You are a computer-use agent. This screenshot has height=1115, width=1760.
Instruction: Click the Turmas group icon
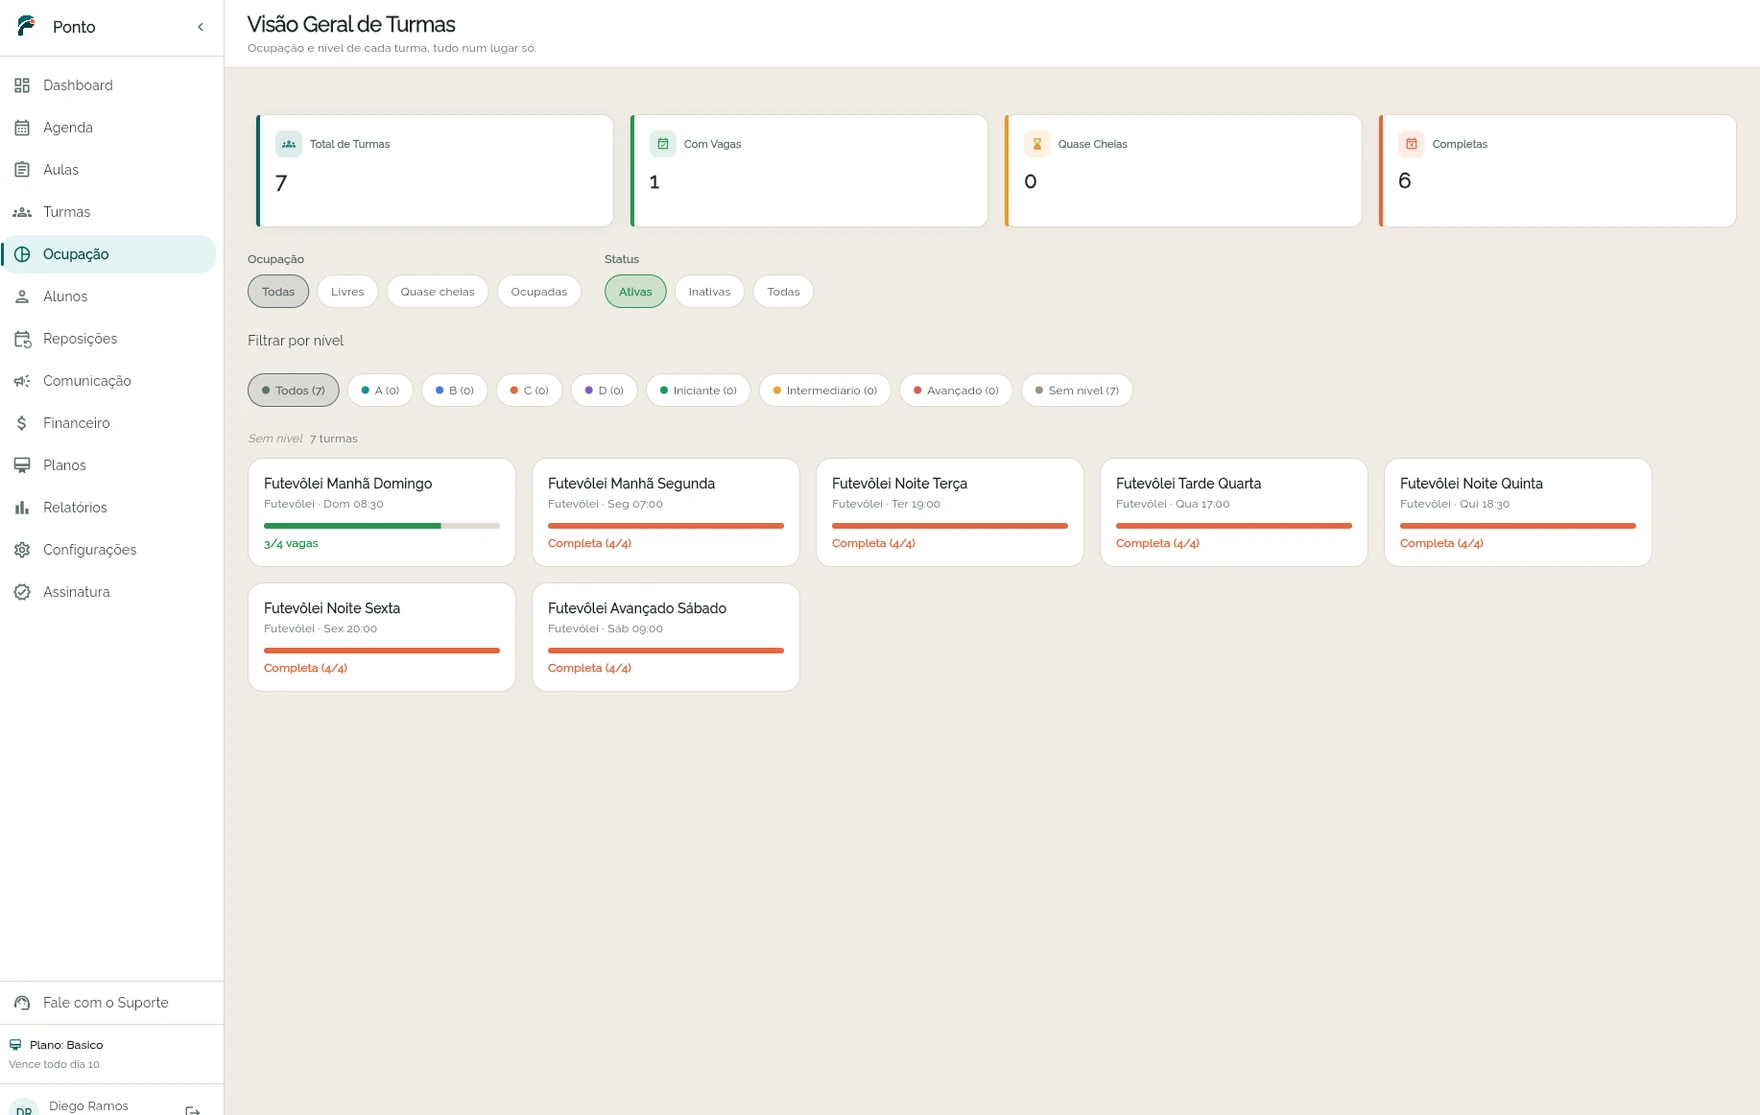click(x=22, y=212)
